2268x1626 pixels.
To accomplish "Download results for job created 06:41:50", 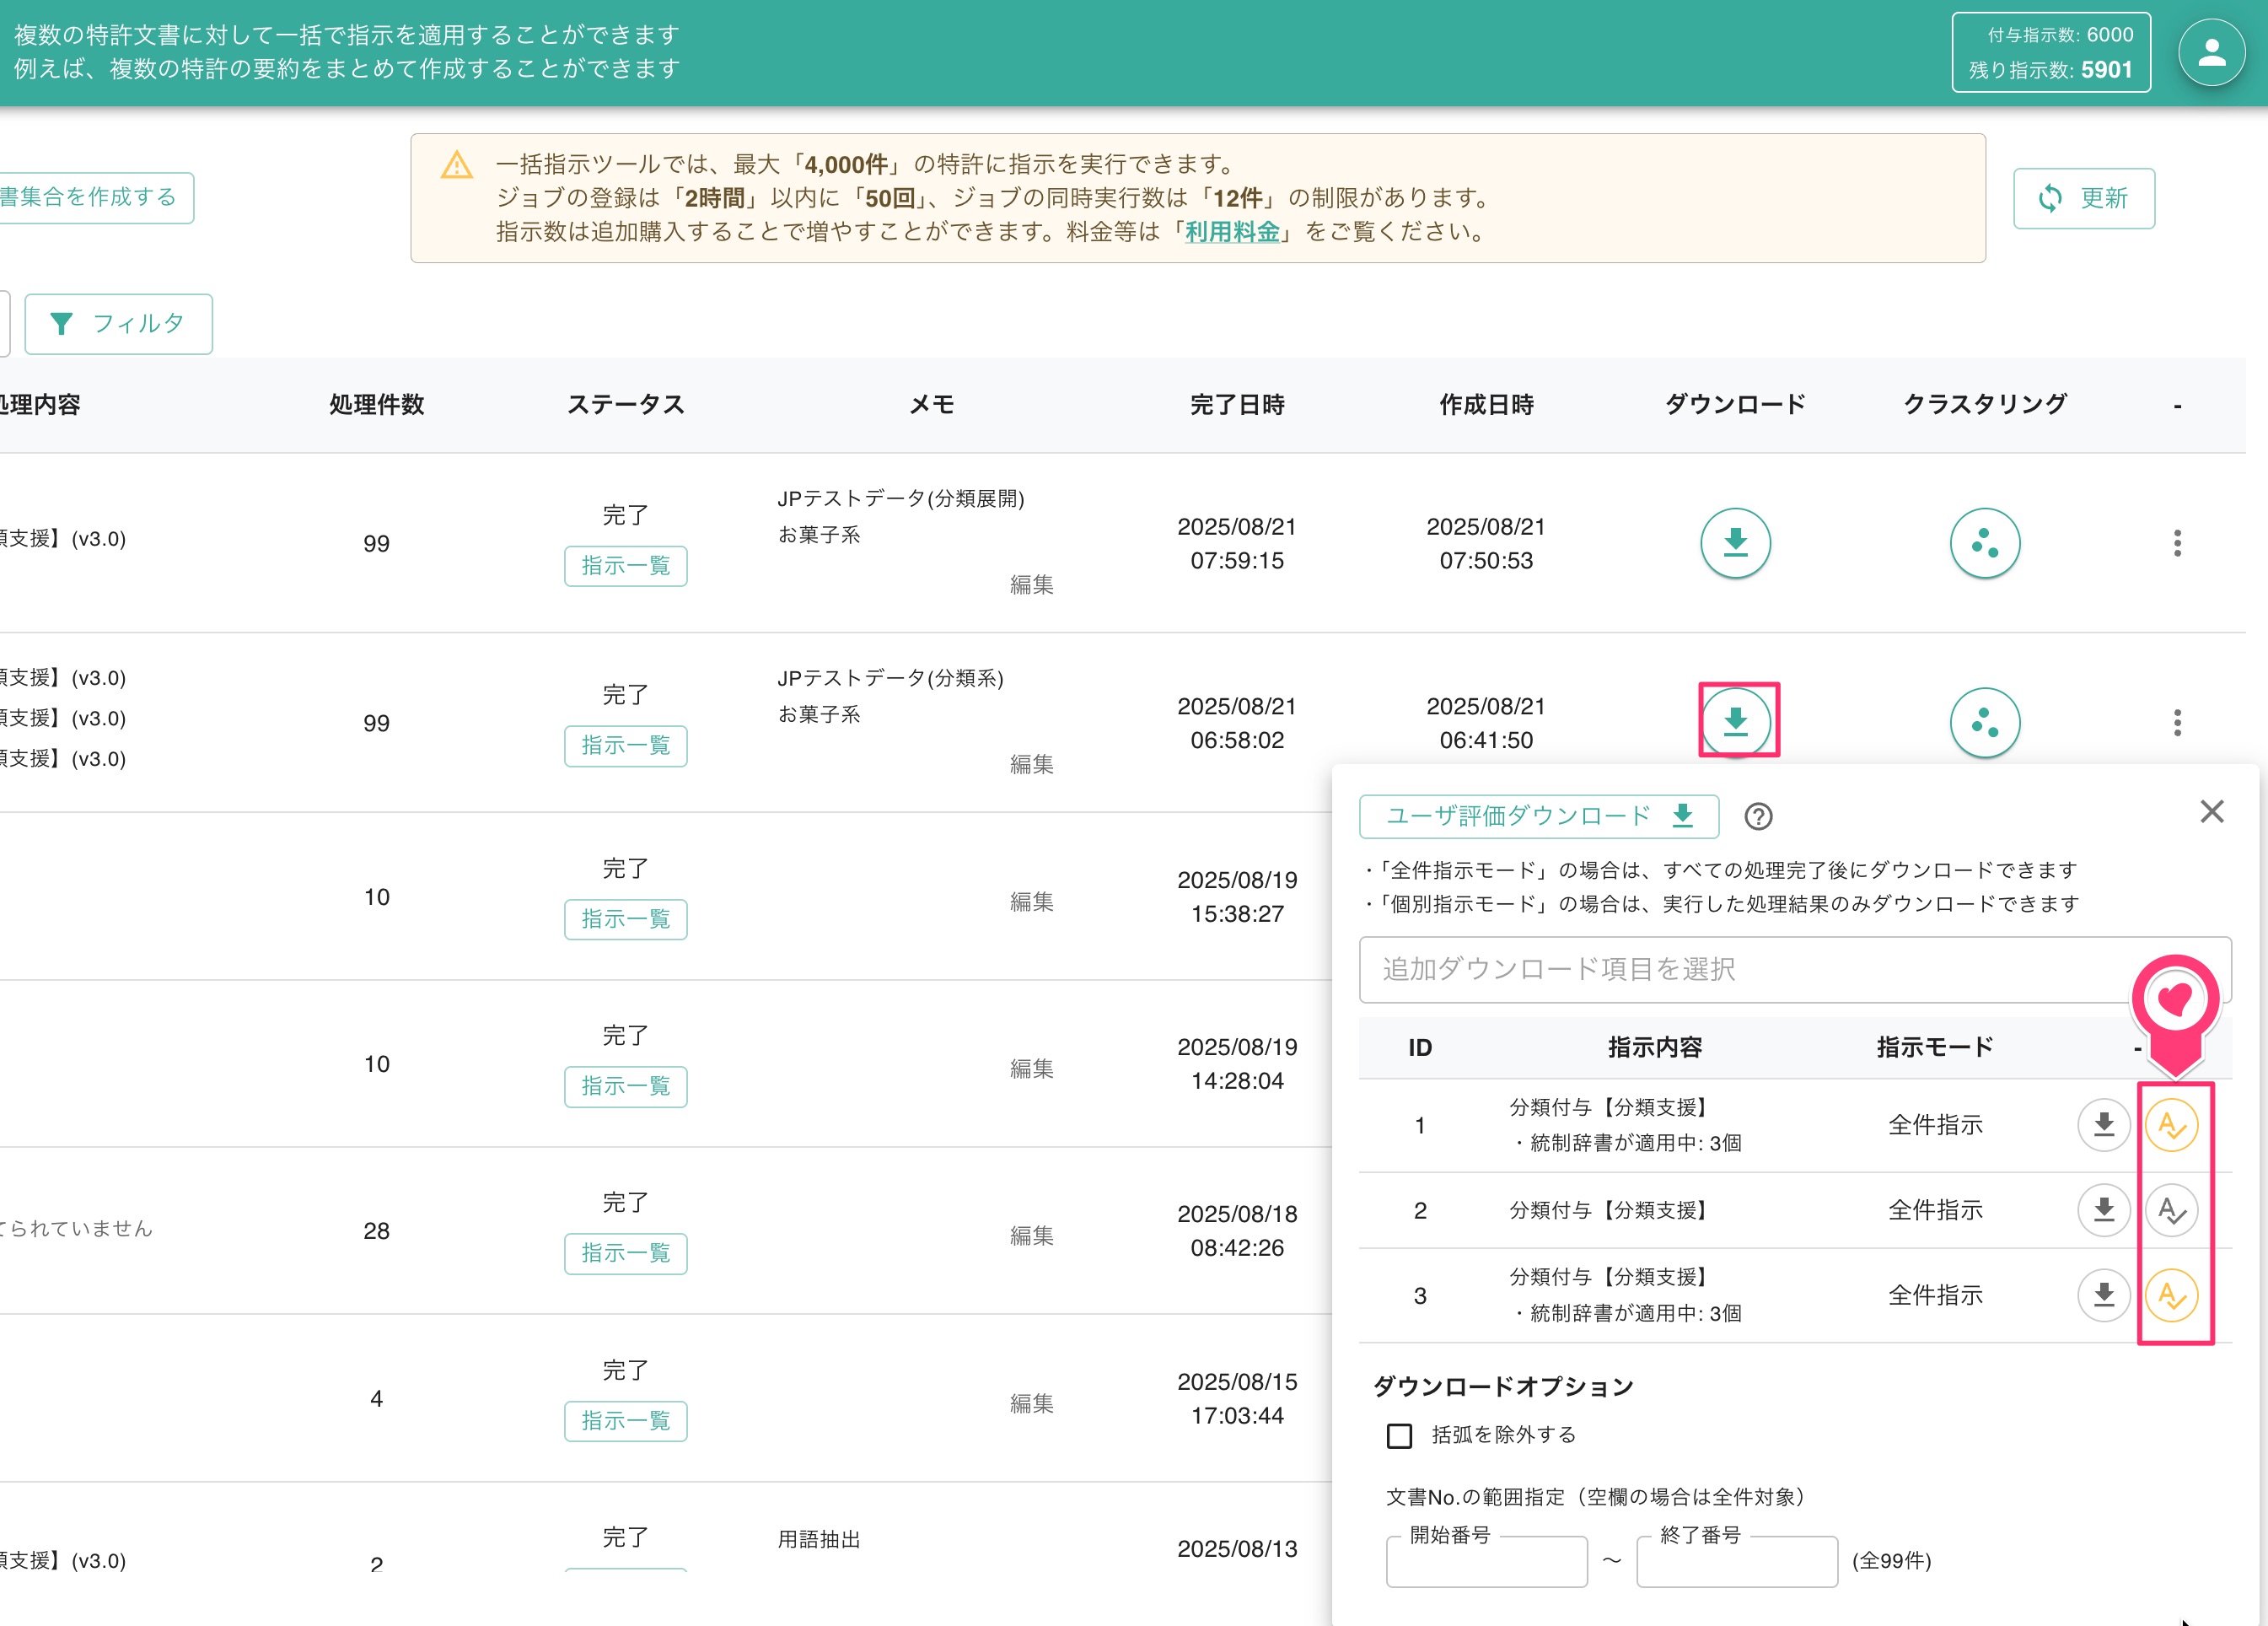I will (1735, 722).
